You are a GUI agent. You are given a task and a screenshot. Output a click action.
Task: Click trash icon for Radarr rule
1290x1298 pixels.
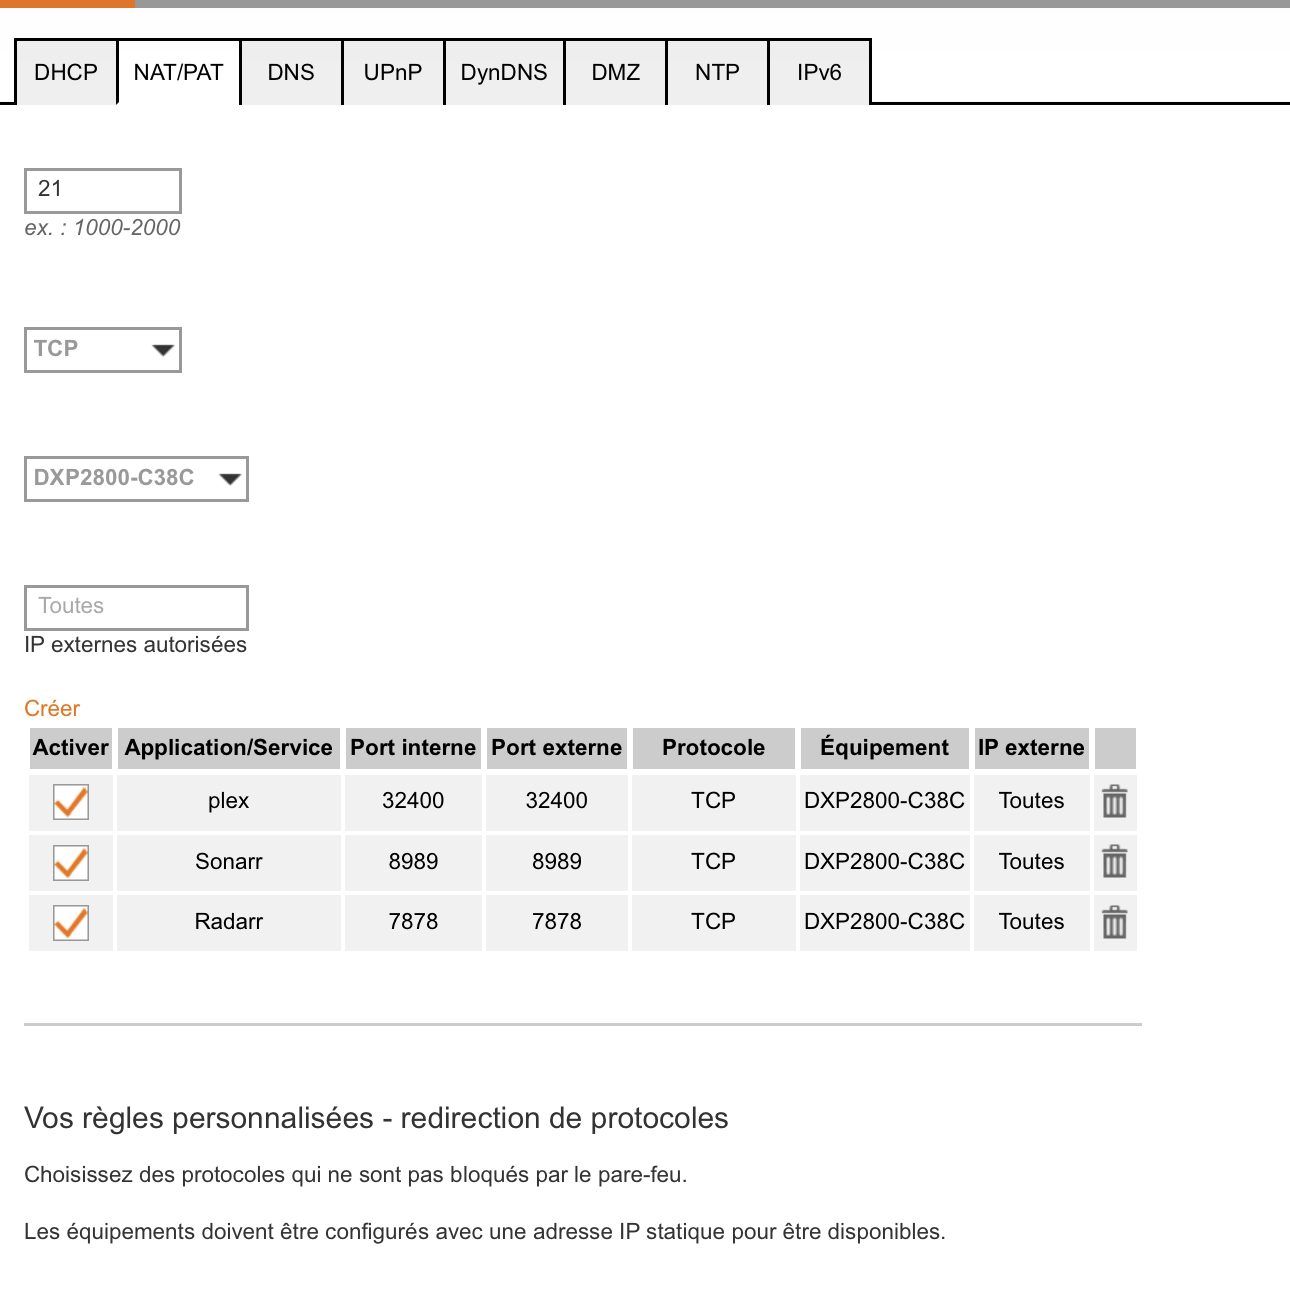pos(1114,922)
